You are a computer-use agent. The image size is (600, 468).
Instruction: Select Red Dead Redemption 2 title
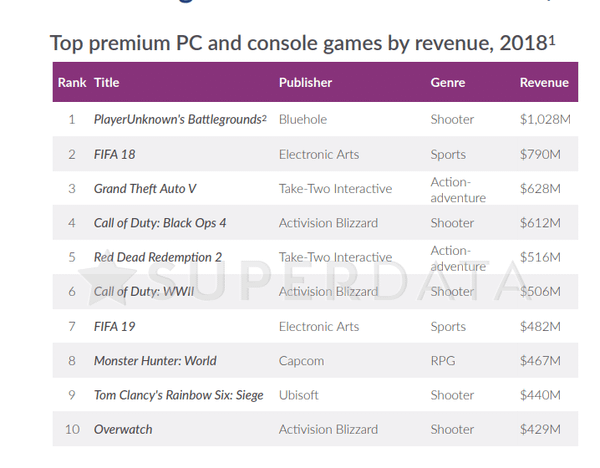[158, 257]
